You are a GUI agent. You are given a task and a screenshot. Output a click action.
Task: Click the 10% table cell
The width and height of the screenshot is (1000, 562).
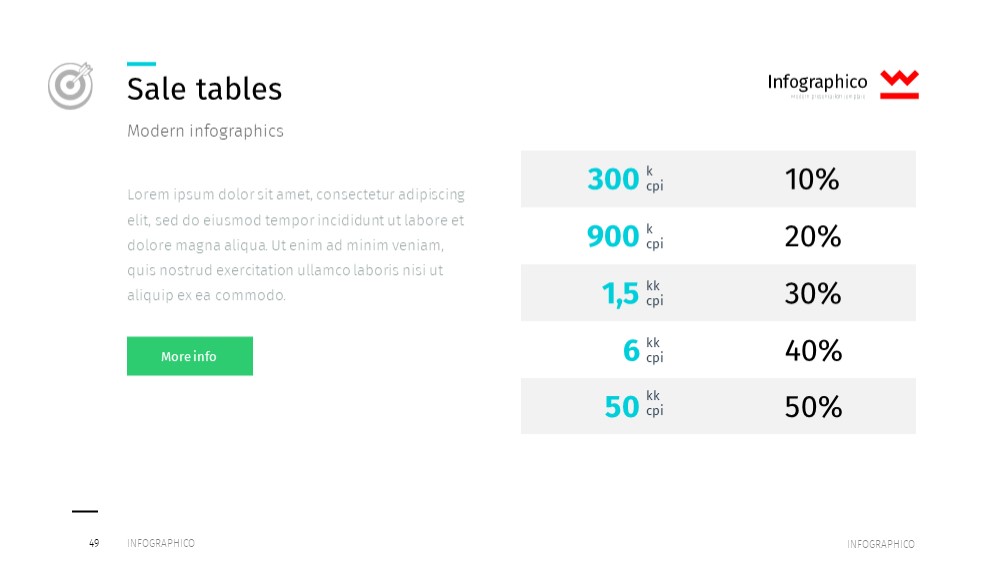pyautogui.click(x=812, y=179)
